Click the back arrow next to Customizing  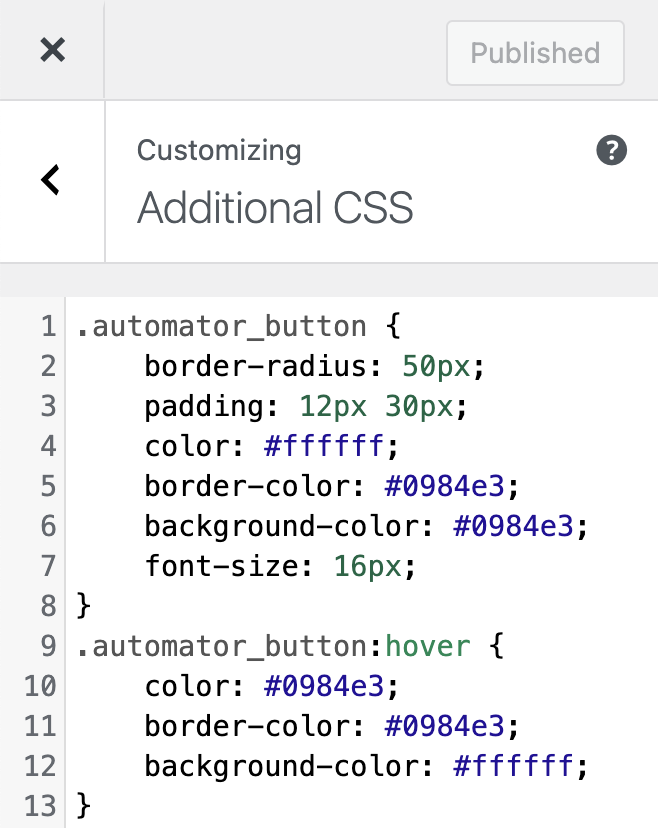pyautogui.click(x=48, y=180)
